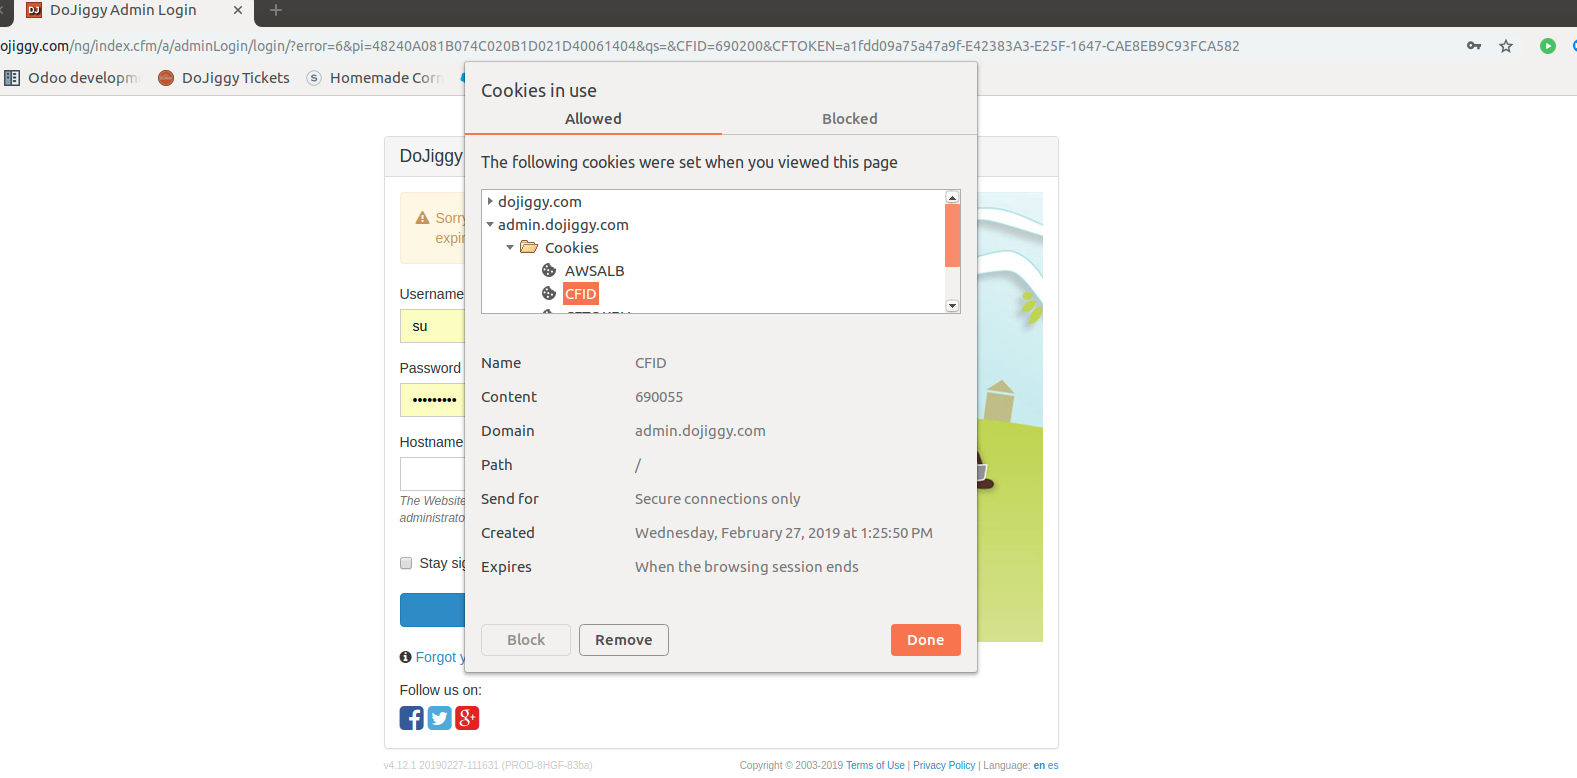The height and width of the screenshot is (778, 1577).
Task: Click the info icon beside Forgot link
Action: pos(405,657)
